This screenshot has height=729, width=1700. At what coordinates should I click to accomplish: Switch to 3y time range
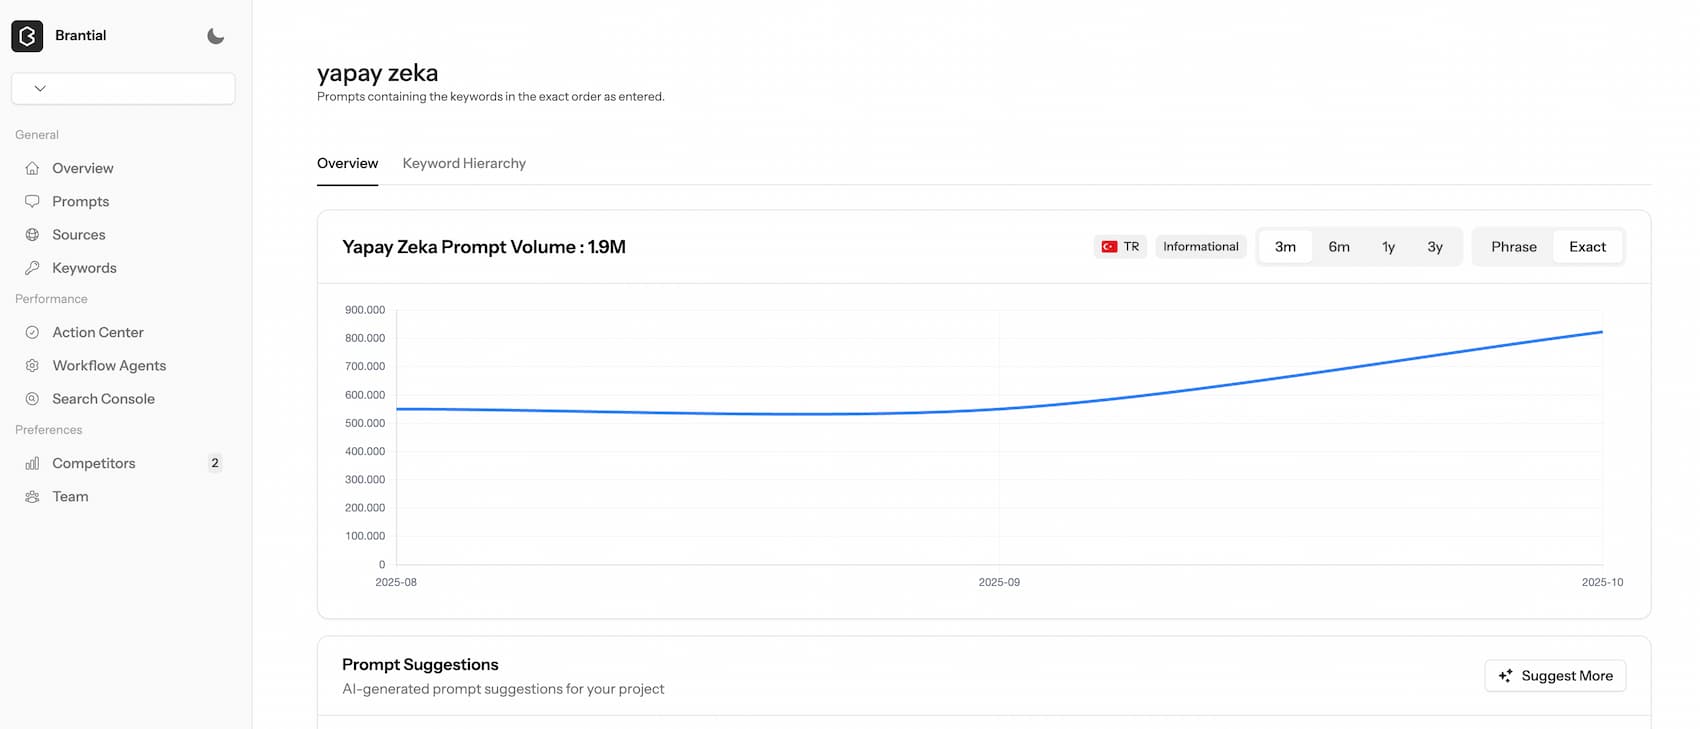point(1435,247)
